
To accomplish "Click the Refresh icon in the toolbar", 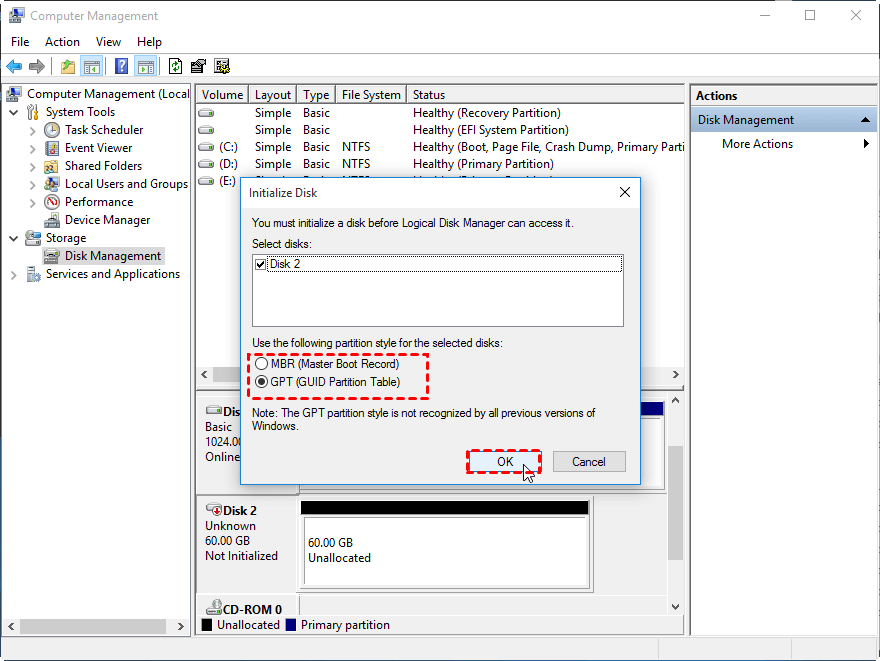I will [x=174, y=66].
